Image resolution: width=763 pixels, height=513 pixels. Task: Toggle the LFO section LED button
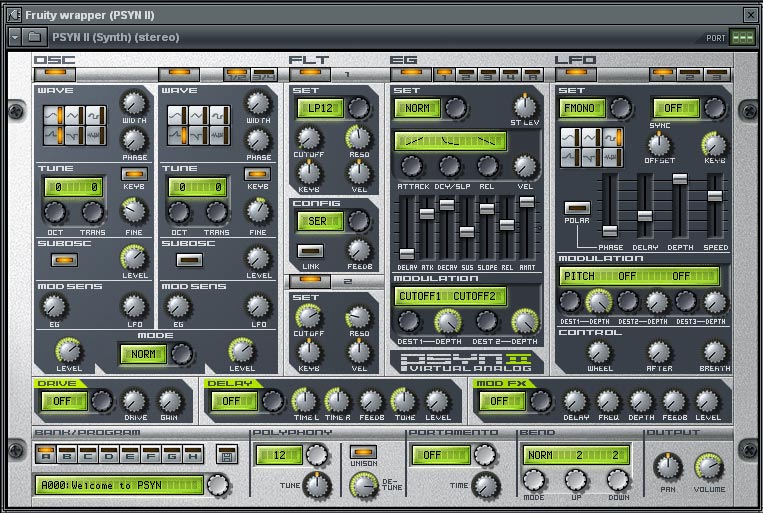[576, 74]
